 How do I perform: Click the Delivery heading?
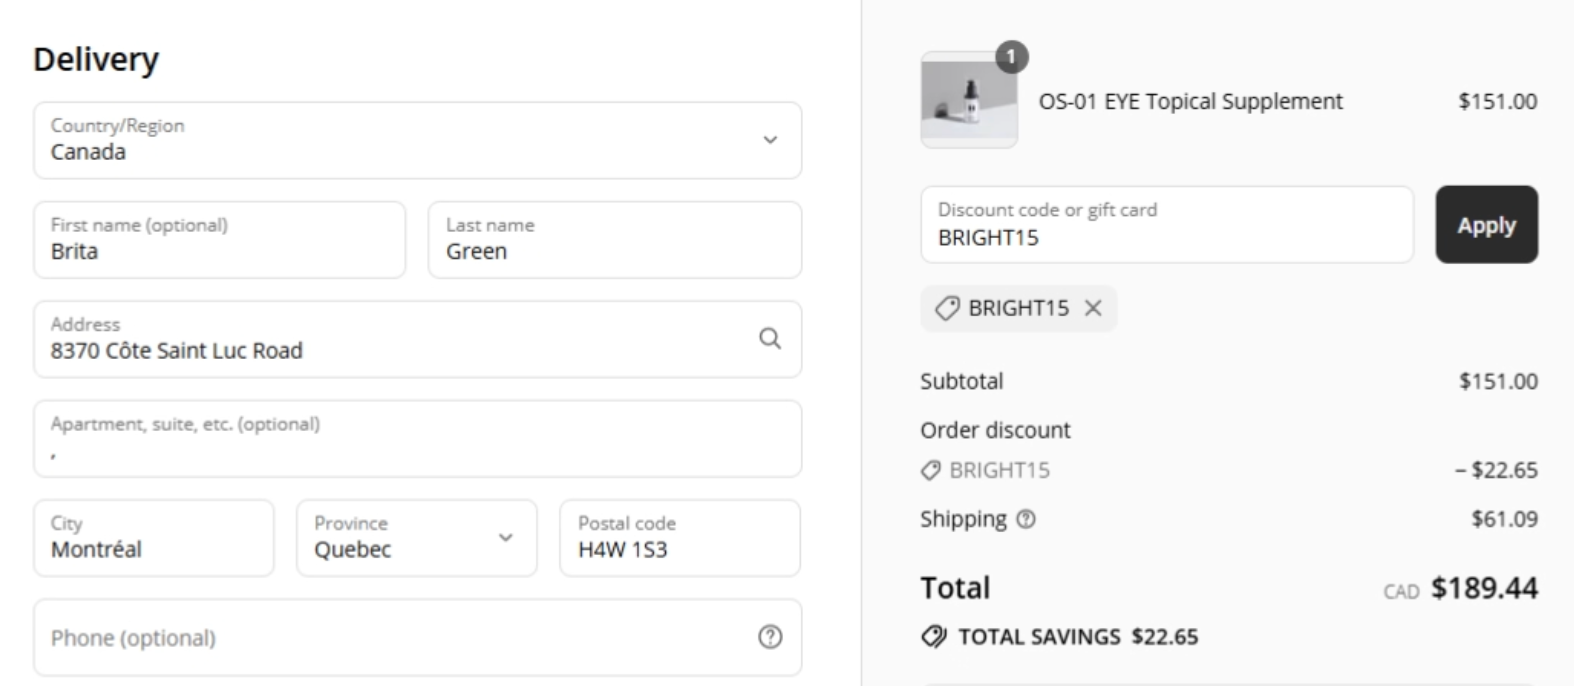click(x=96, y=60)
